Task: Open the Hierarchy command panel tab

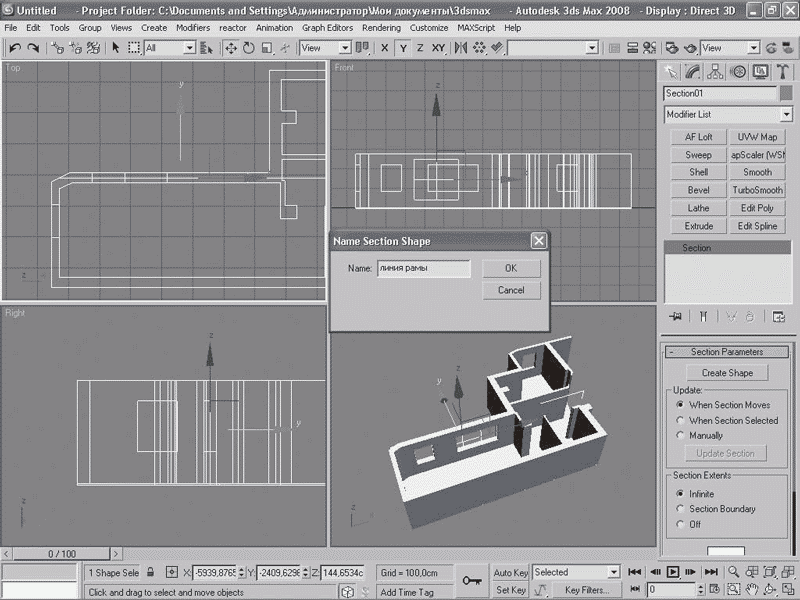Action: 715,71
